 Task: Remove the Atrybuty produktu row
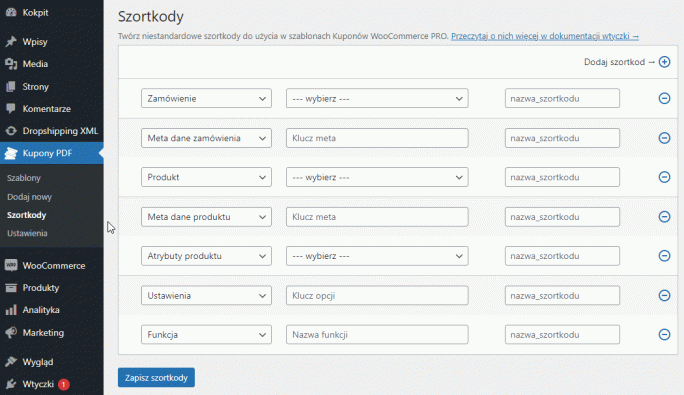click(664, 256)
